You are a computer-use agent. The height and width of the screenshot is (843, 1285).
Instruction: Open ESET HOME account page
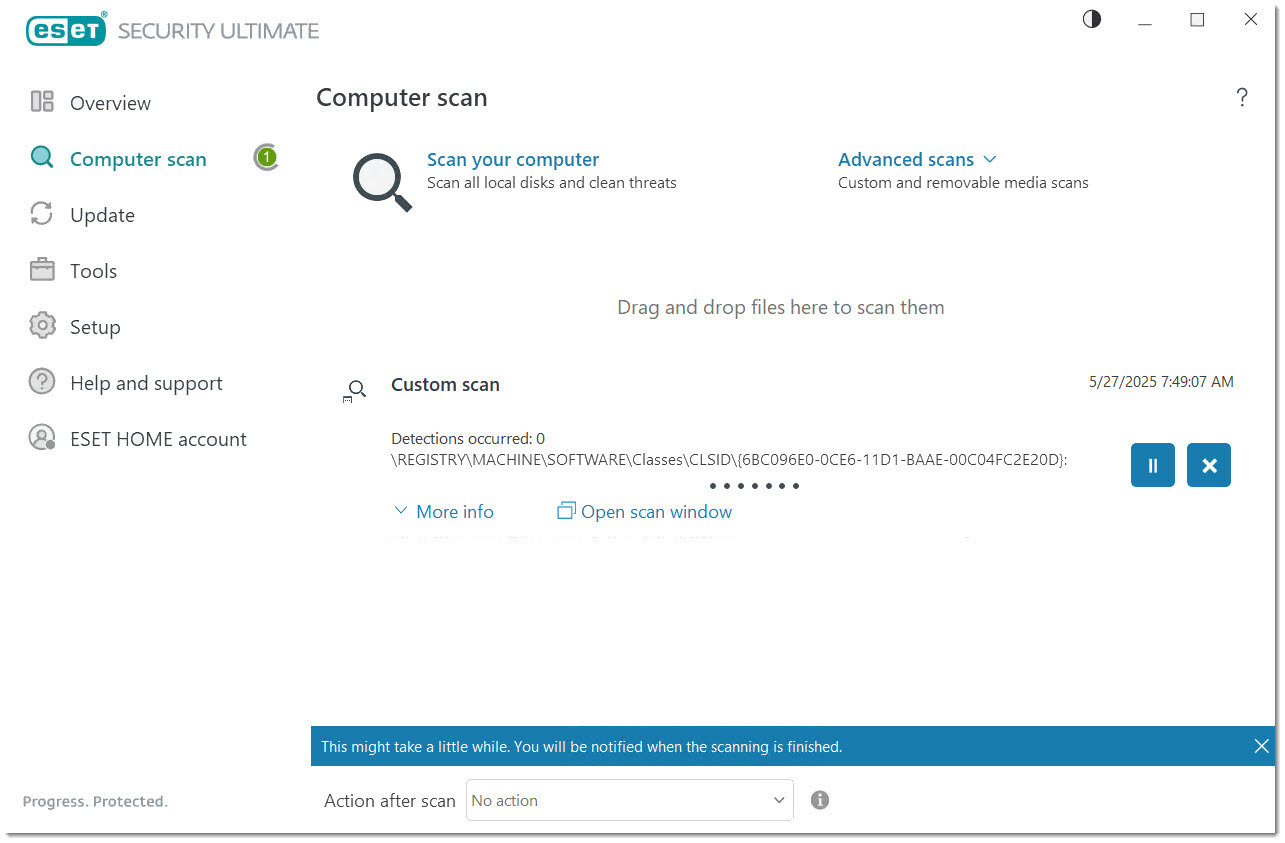[158, 439]
